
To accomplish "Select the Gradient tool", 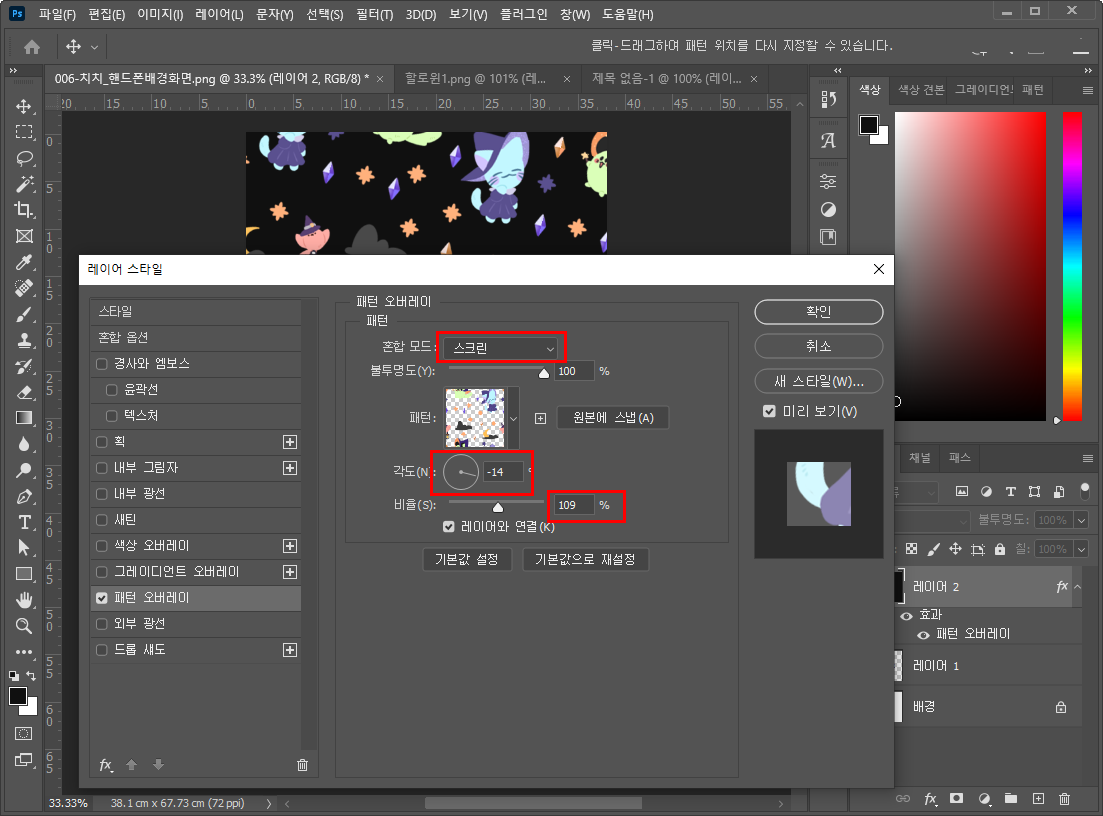I will pyautogui.click(x=24, y=419).
